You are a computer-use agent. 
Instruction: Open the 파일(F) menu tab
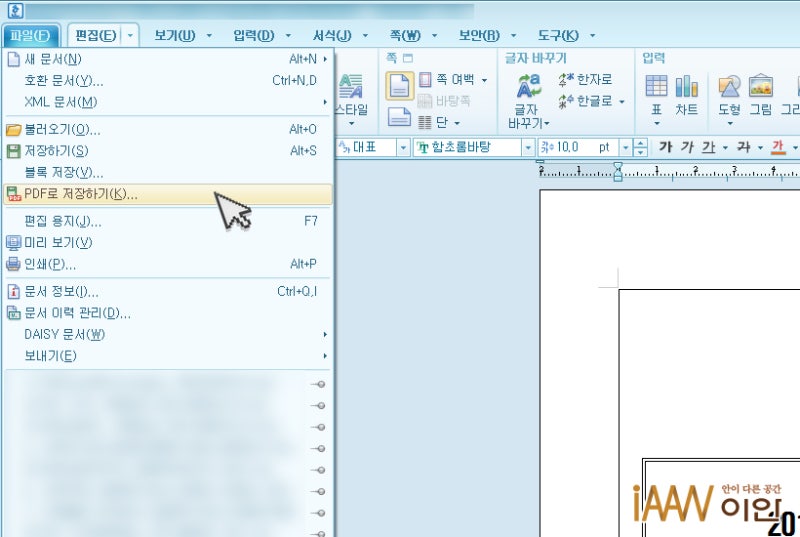[x=30, y=36]
